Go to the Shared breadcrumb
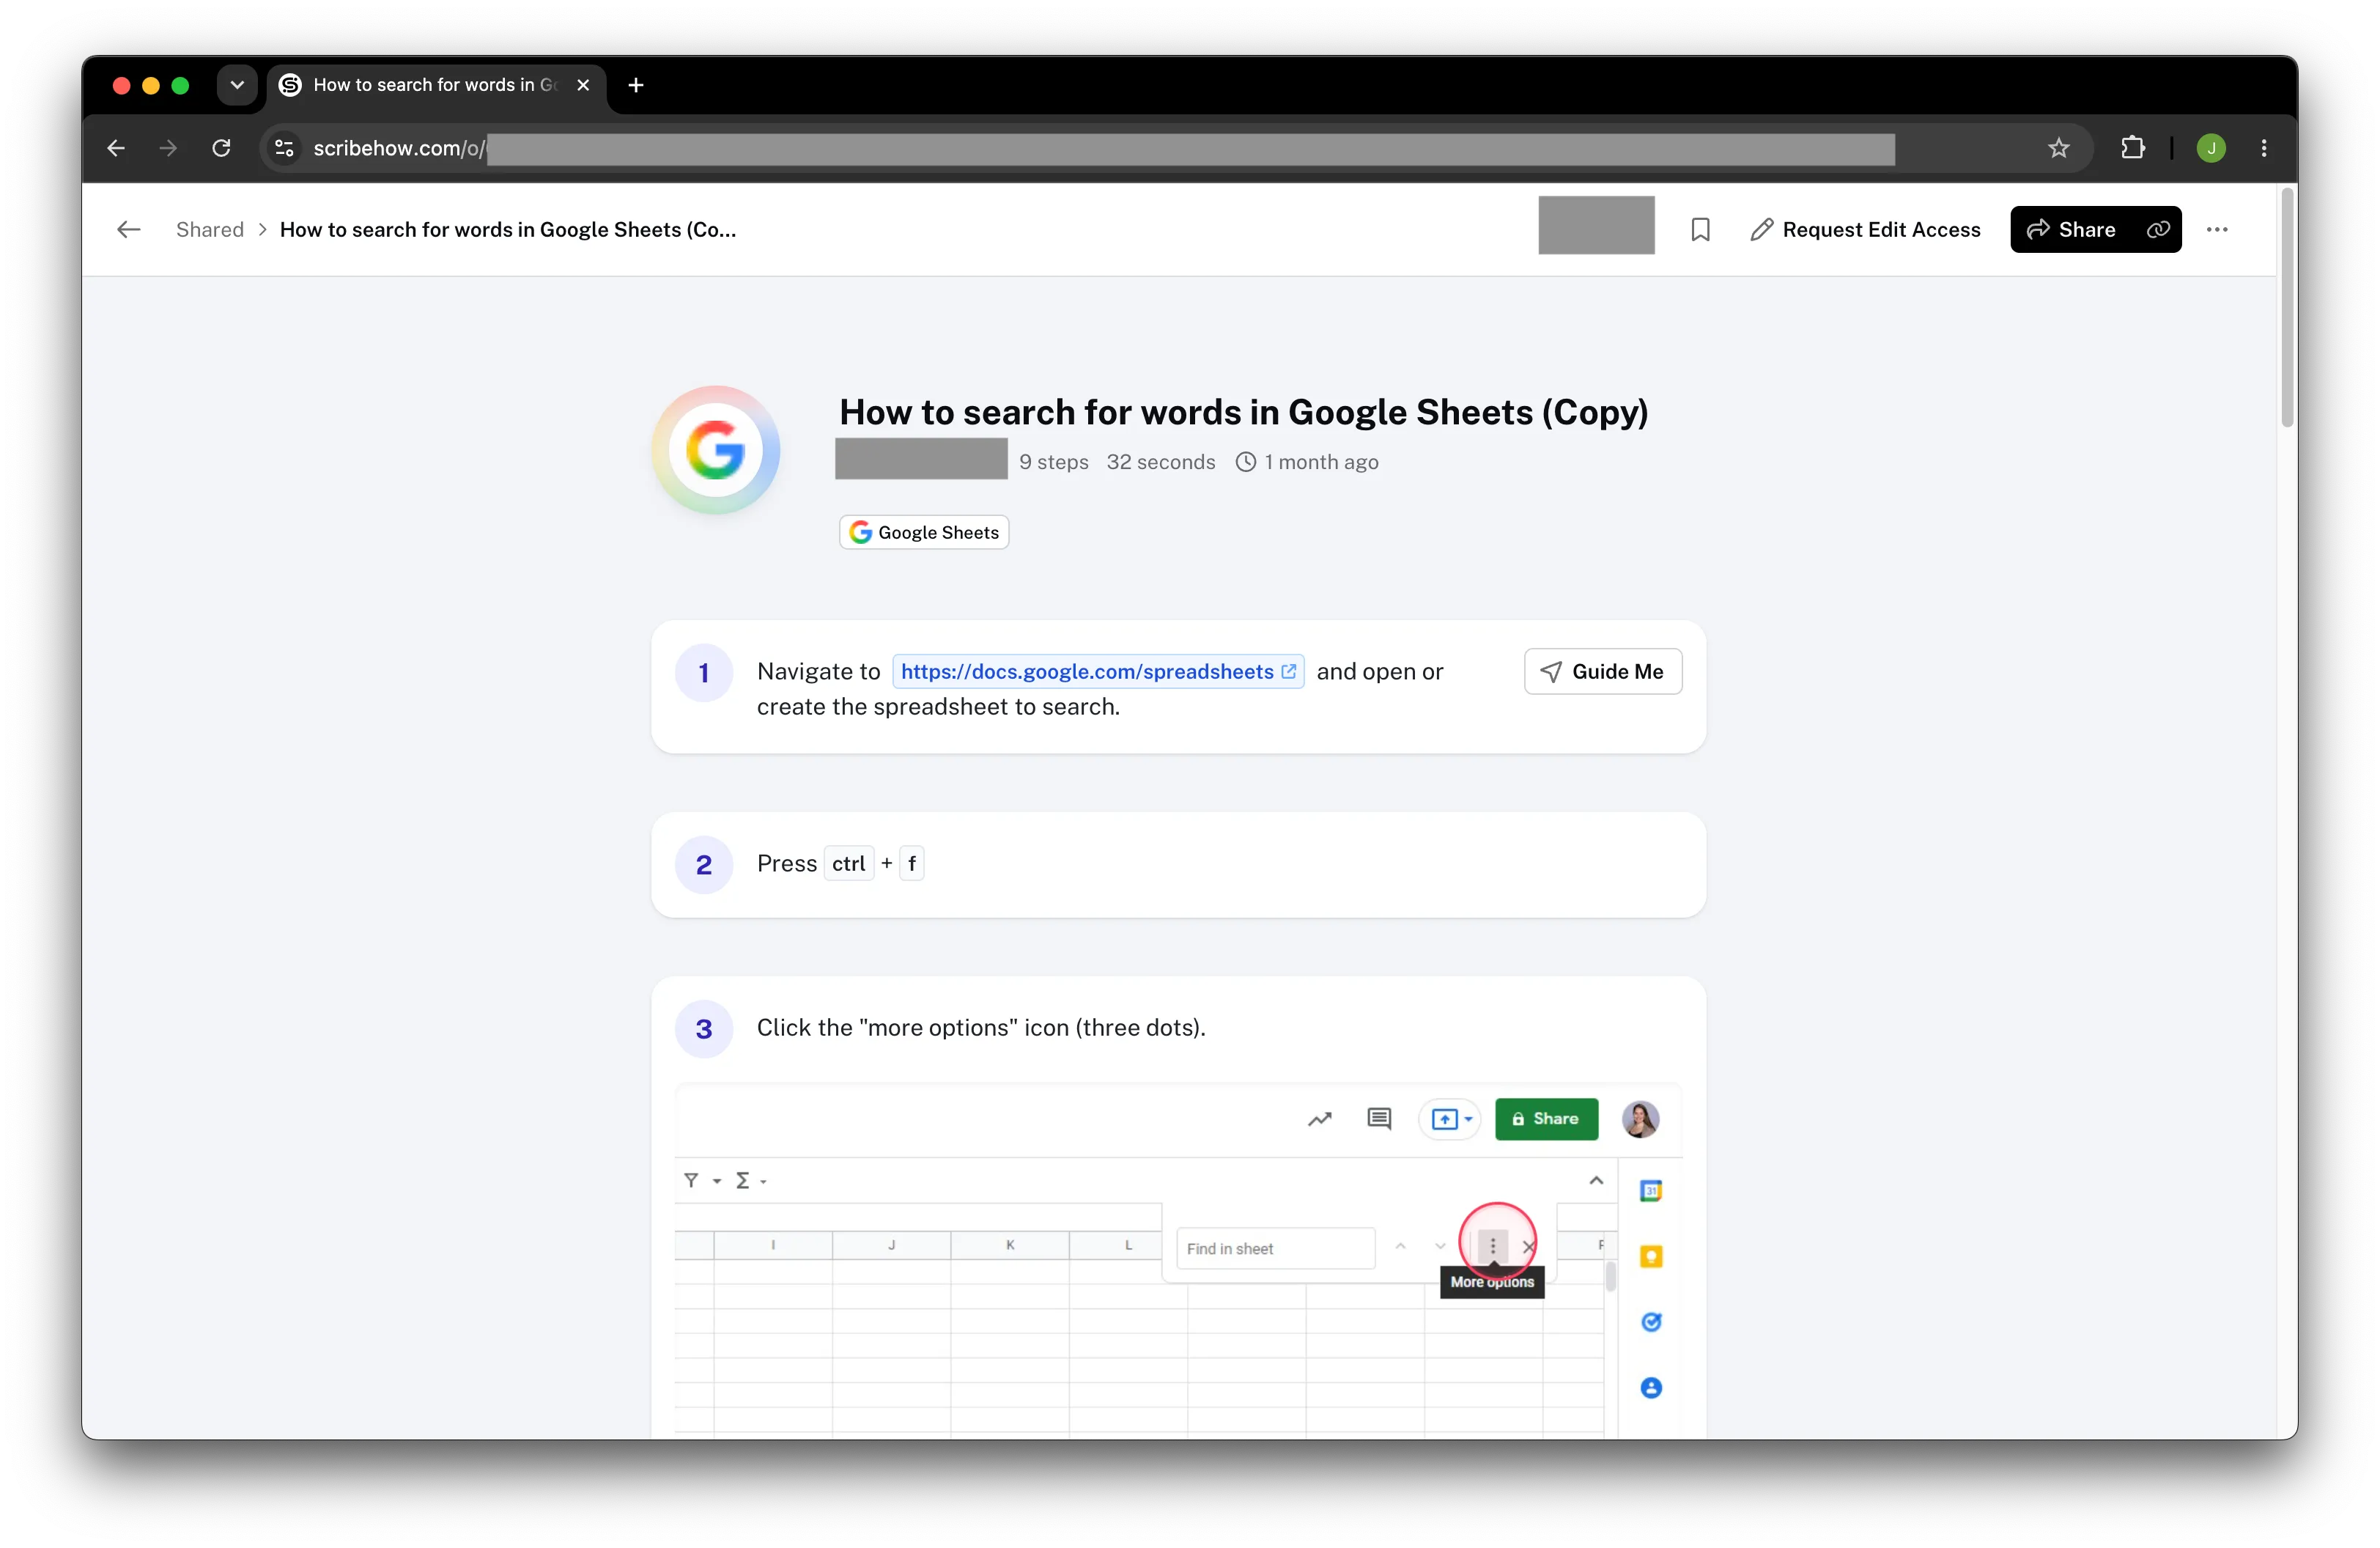The width and height of the screenshot is (2380, 1548). click(x=210, y=230)
